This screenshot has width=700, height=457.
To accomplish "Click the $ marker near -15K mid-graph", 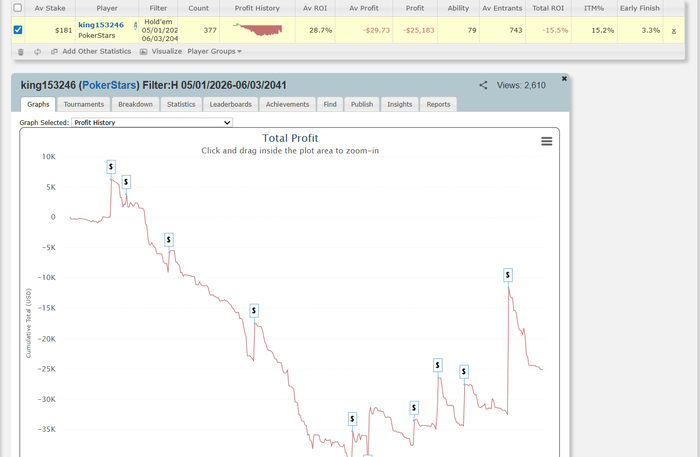I will (254, 311).
